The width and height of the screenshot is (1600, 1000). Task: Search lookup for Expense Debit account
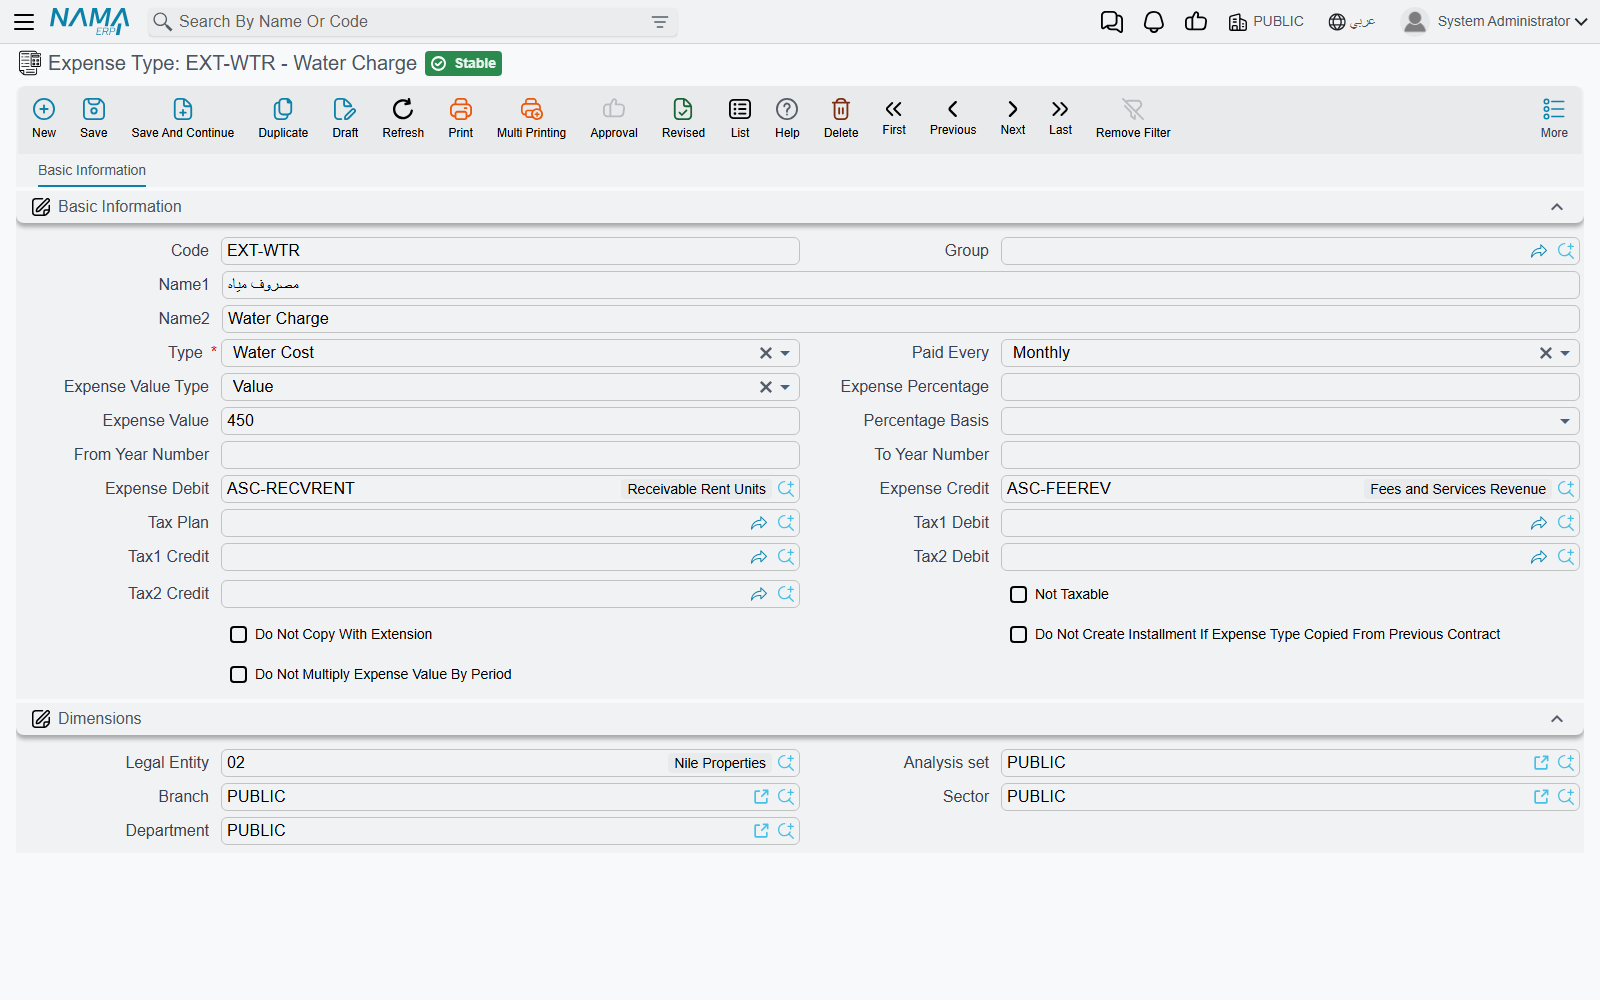pos(786,489)
